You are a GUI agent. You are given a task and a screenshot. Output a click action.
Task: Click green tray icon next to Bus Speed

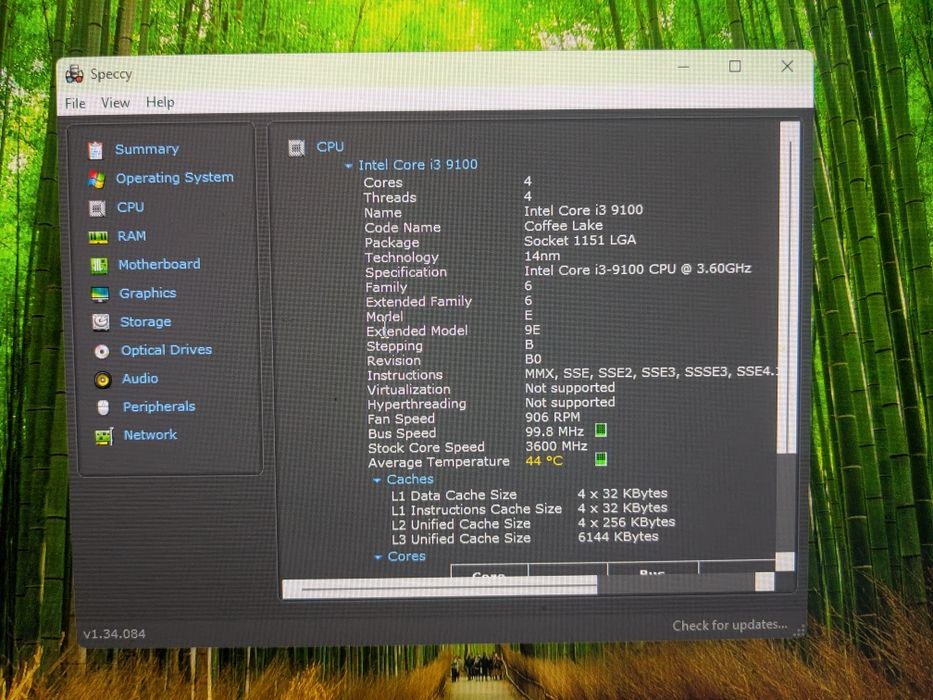[x=601, y=430]
